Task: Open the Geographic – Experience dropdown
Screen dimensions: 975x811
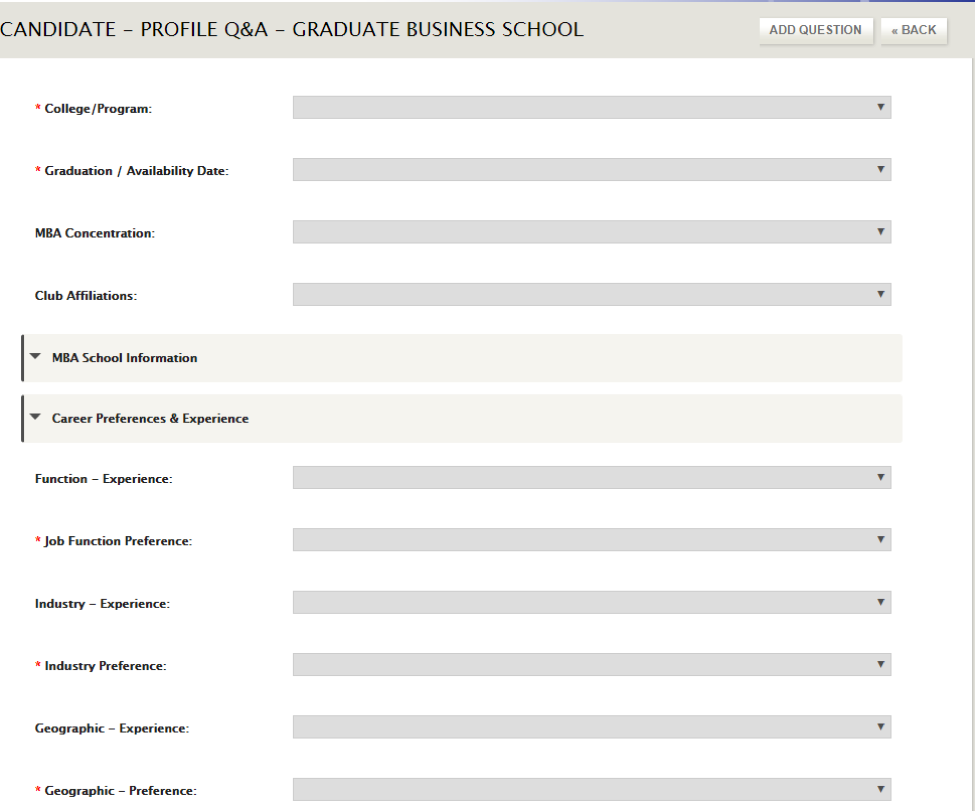Action: click(x=592, y=727)
